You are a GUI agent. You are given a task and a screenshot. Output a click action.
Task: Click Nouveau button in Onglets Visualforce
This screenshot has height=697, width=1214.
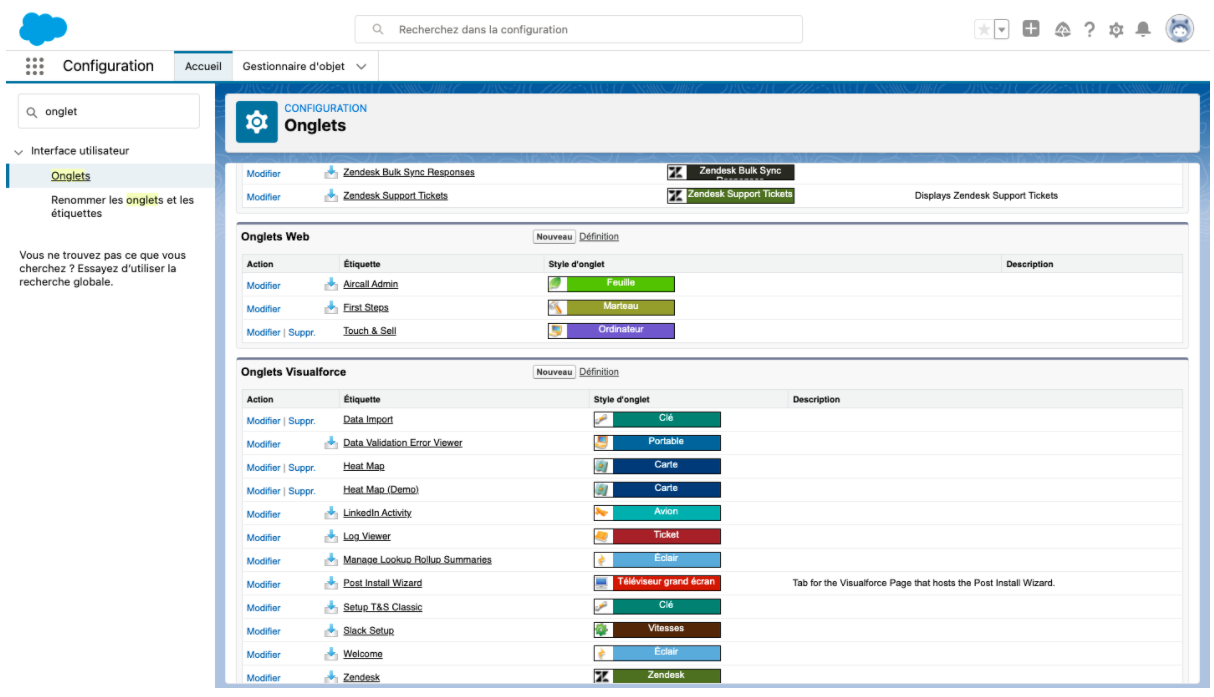554,372
